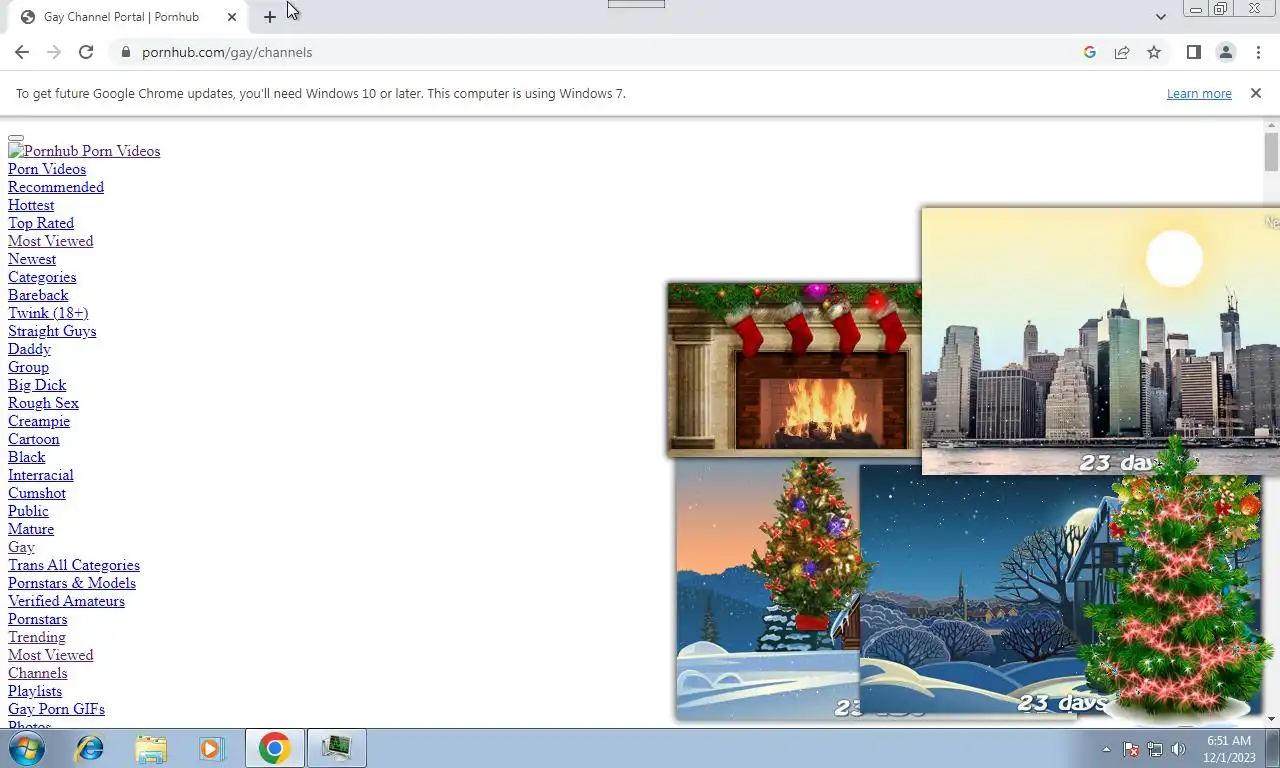Open the Pornhub Porn Videos logo link
The height and width of the screenshot is (768, 1280).
click(x=84, y=151)
